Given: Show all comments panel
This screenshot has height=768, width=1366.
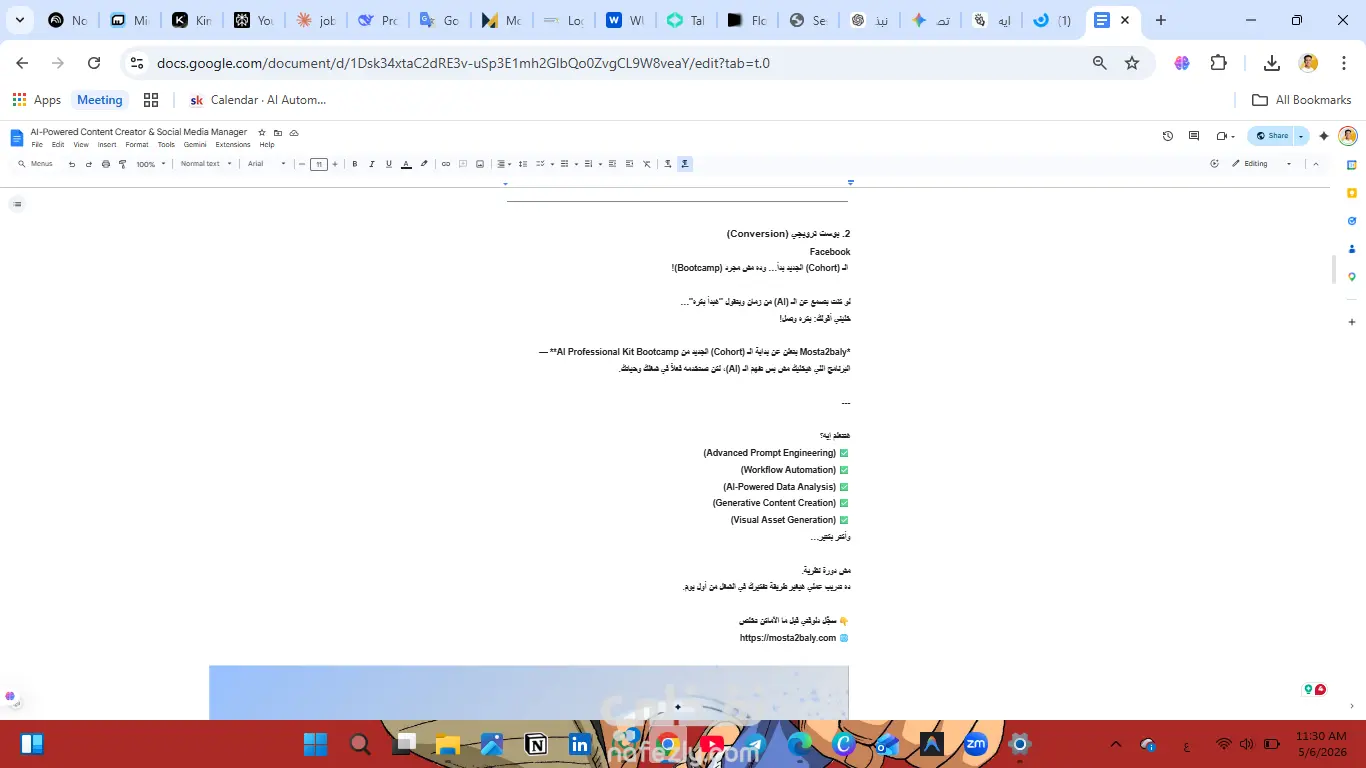Looking at the screenshot, I should [x=1194, y=136].
